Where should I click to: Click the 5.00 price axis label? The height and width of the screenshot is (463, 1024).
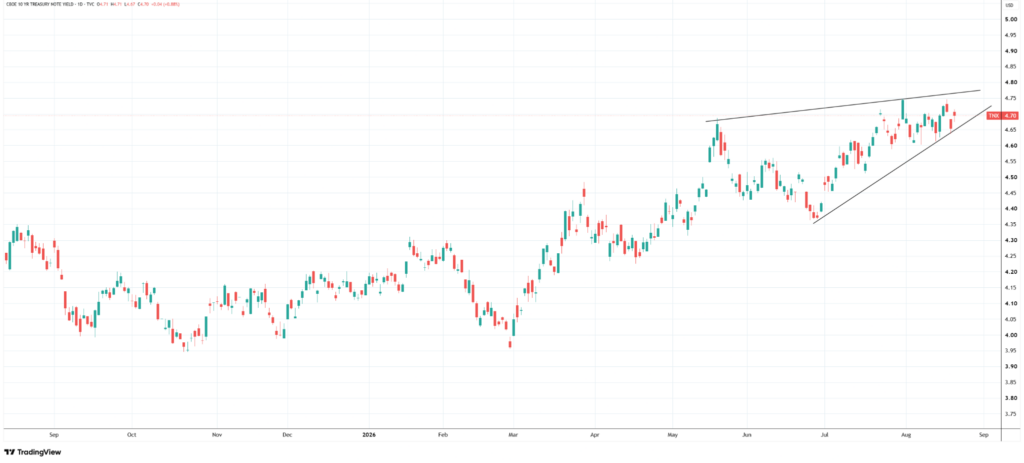click(x=1010, y=20)
